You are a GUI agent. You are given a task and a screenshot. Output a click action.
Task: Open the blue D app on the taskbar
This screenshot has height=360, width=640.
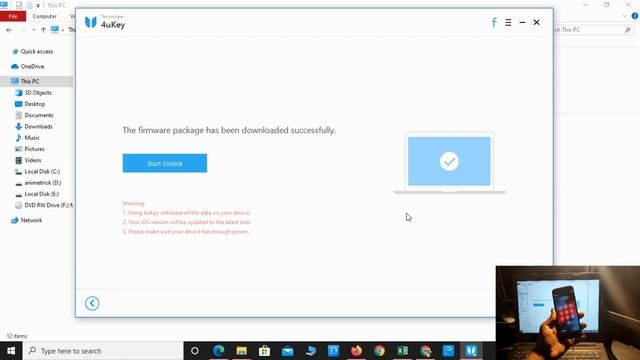[333, 351]
